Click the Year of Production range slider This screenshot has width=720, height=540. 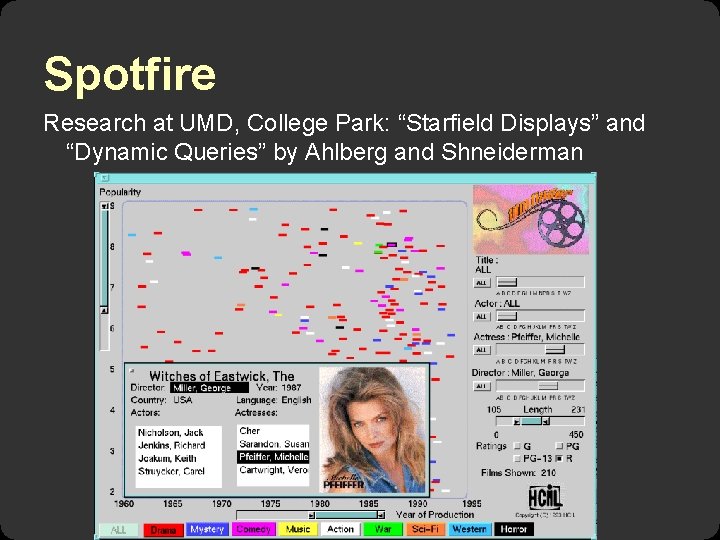pos(346,515)
